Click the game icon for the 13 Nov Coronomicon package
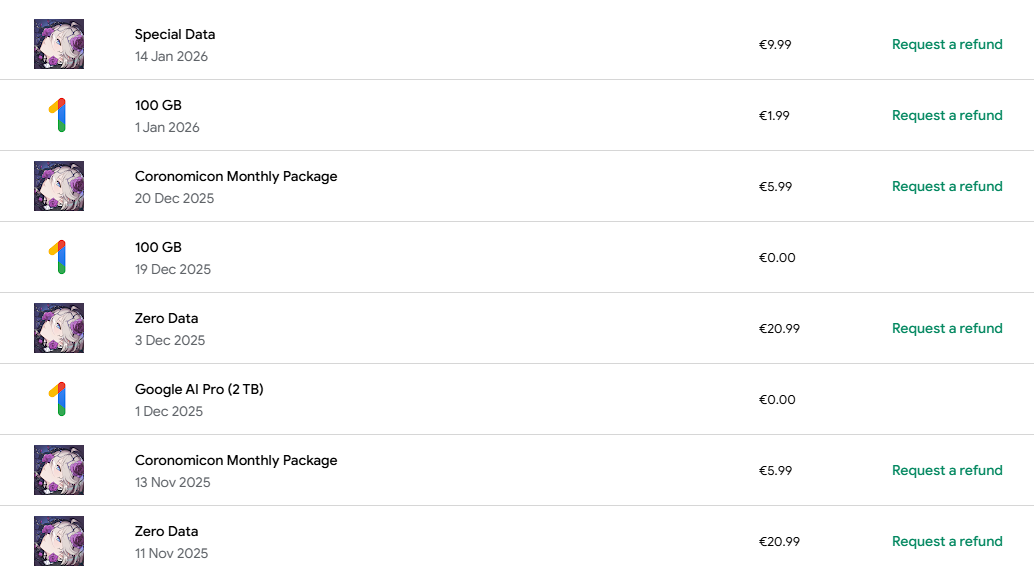 click(59, 470)
